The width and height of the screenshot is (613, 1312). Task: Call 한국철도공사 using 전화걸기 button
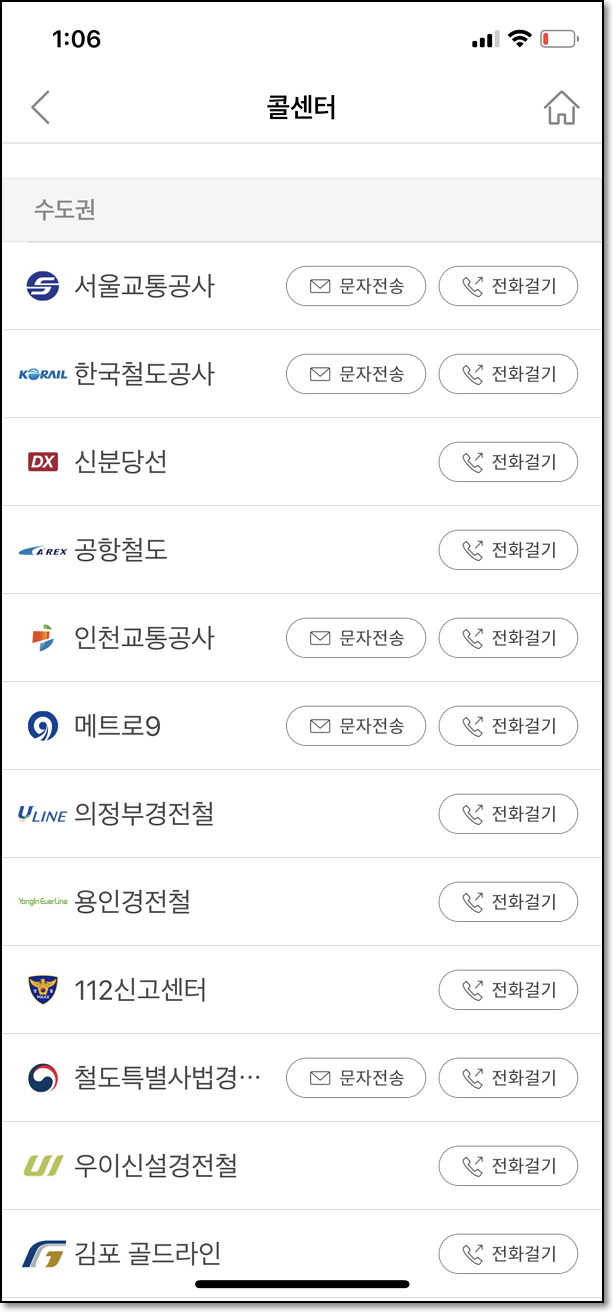[508, 374]
